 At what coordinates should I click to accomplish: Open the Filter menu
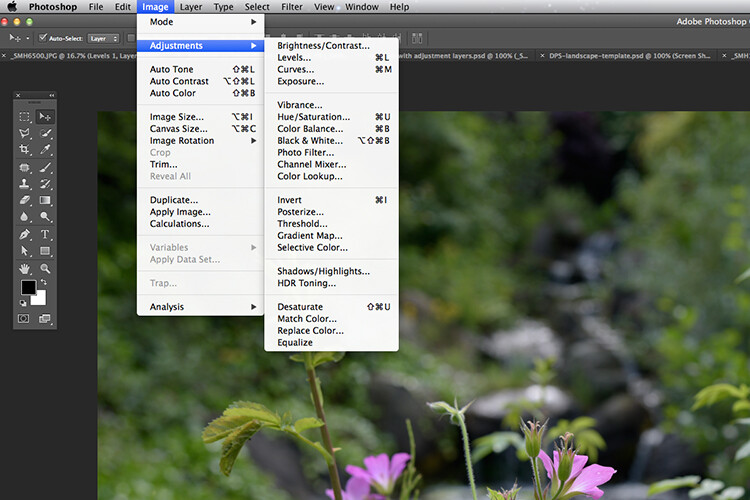292,7
